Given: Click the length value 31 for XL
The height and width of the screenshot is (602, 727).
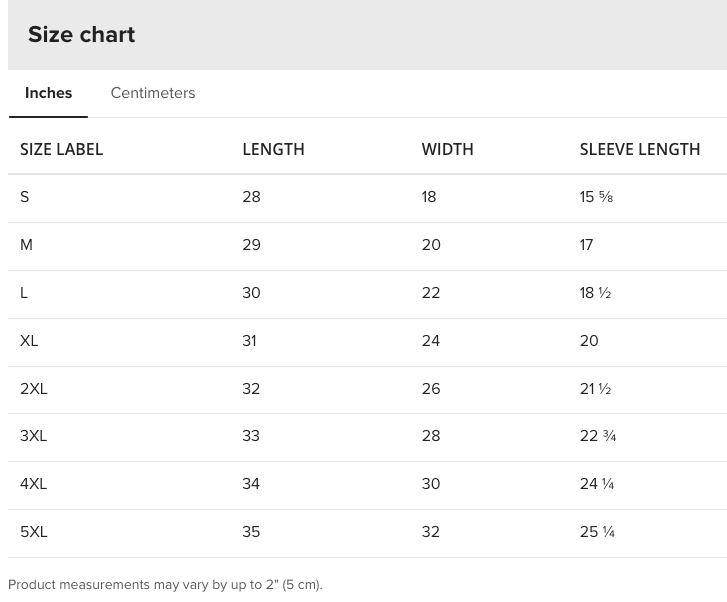Looking at the screenshot, I should [x=249, y=341].
